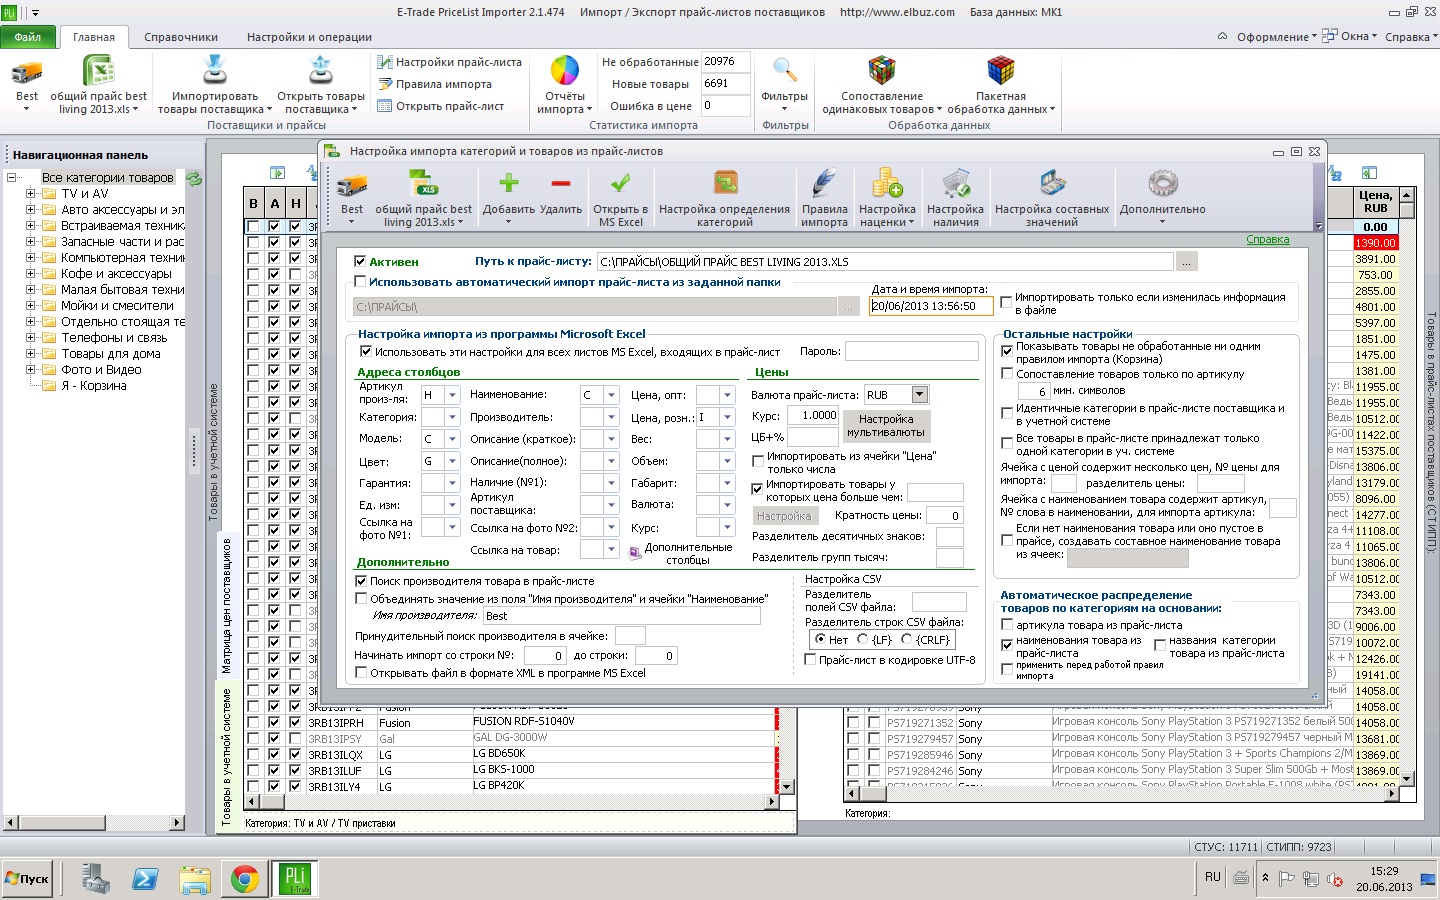Image resolution: width=1440 pixels, height=900 pixels.
Task: Click the green plus Добавить icon
Action: (508, 184)
